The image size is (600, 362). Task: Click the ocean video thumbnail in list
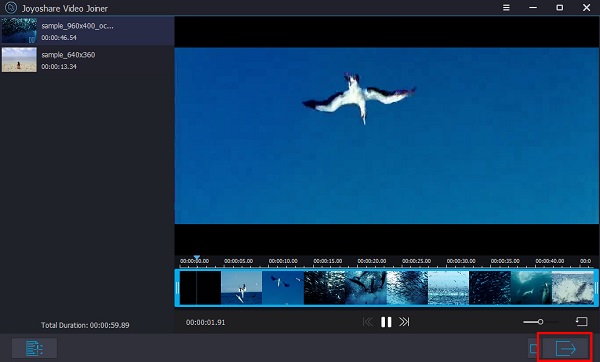pos(19,31)
